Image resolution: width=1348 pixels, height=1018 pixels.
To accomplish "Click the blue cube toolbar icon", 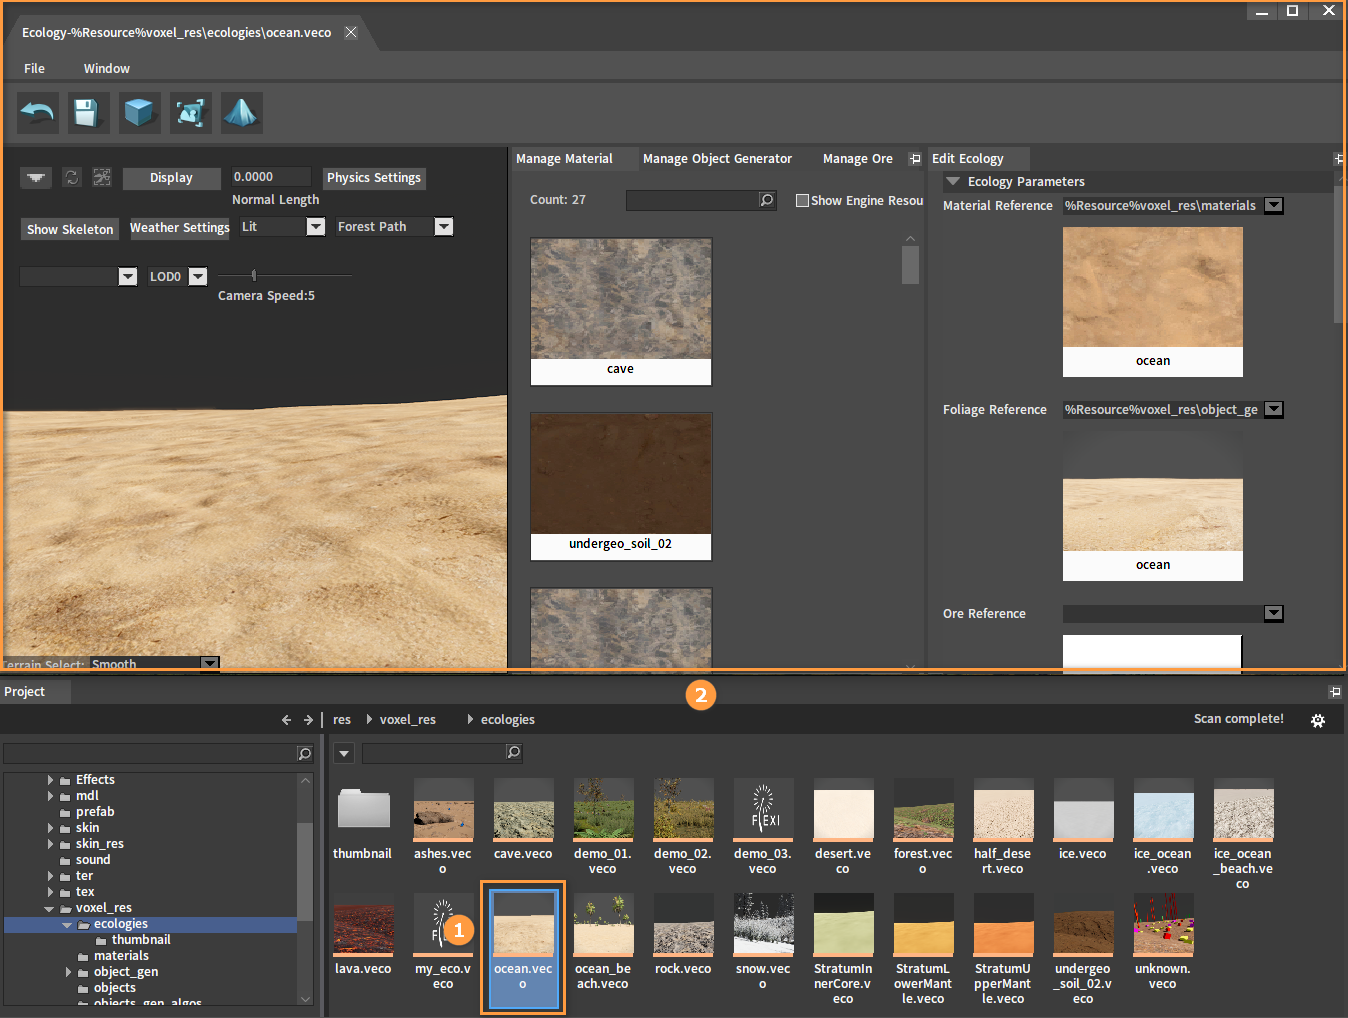I will tap(140, 113).
